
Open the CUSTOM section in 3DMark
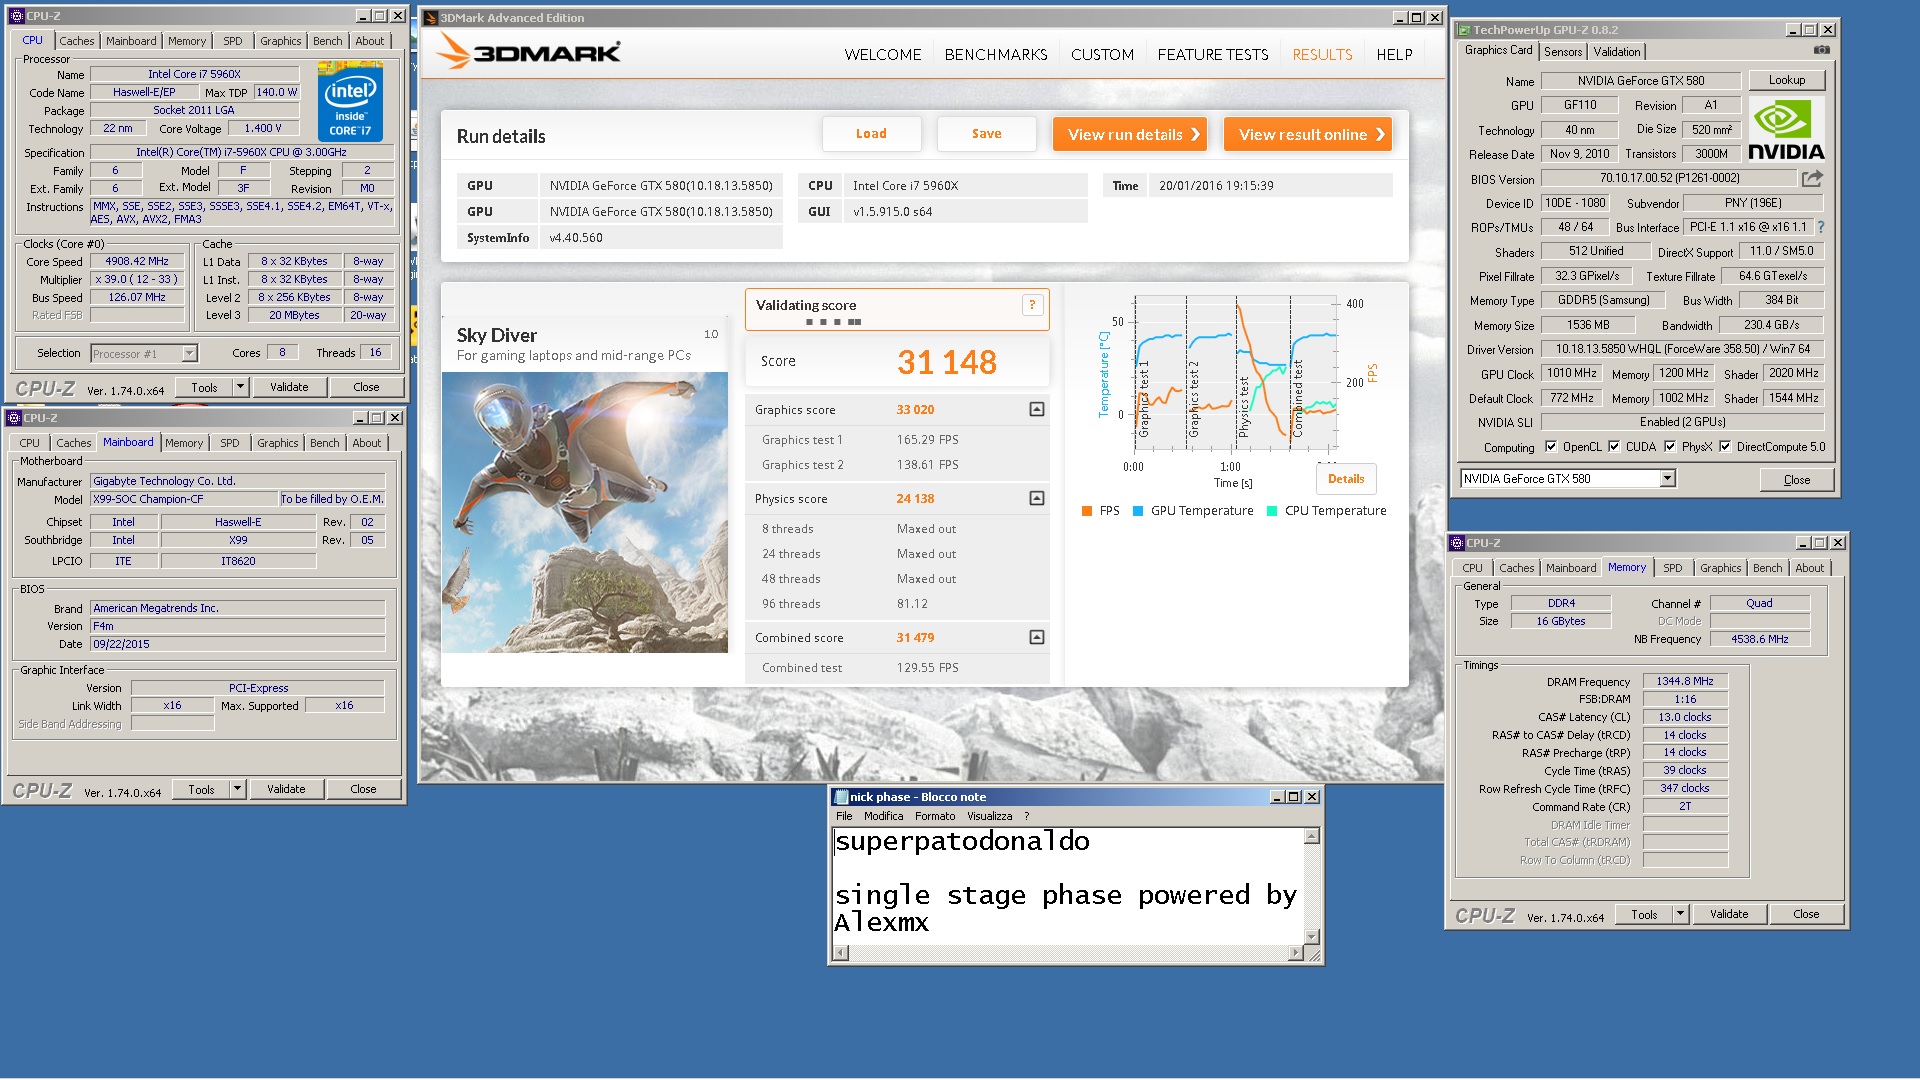click(x=1102, y=55)
